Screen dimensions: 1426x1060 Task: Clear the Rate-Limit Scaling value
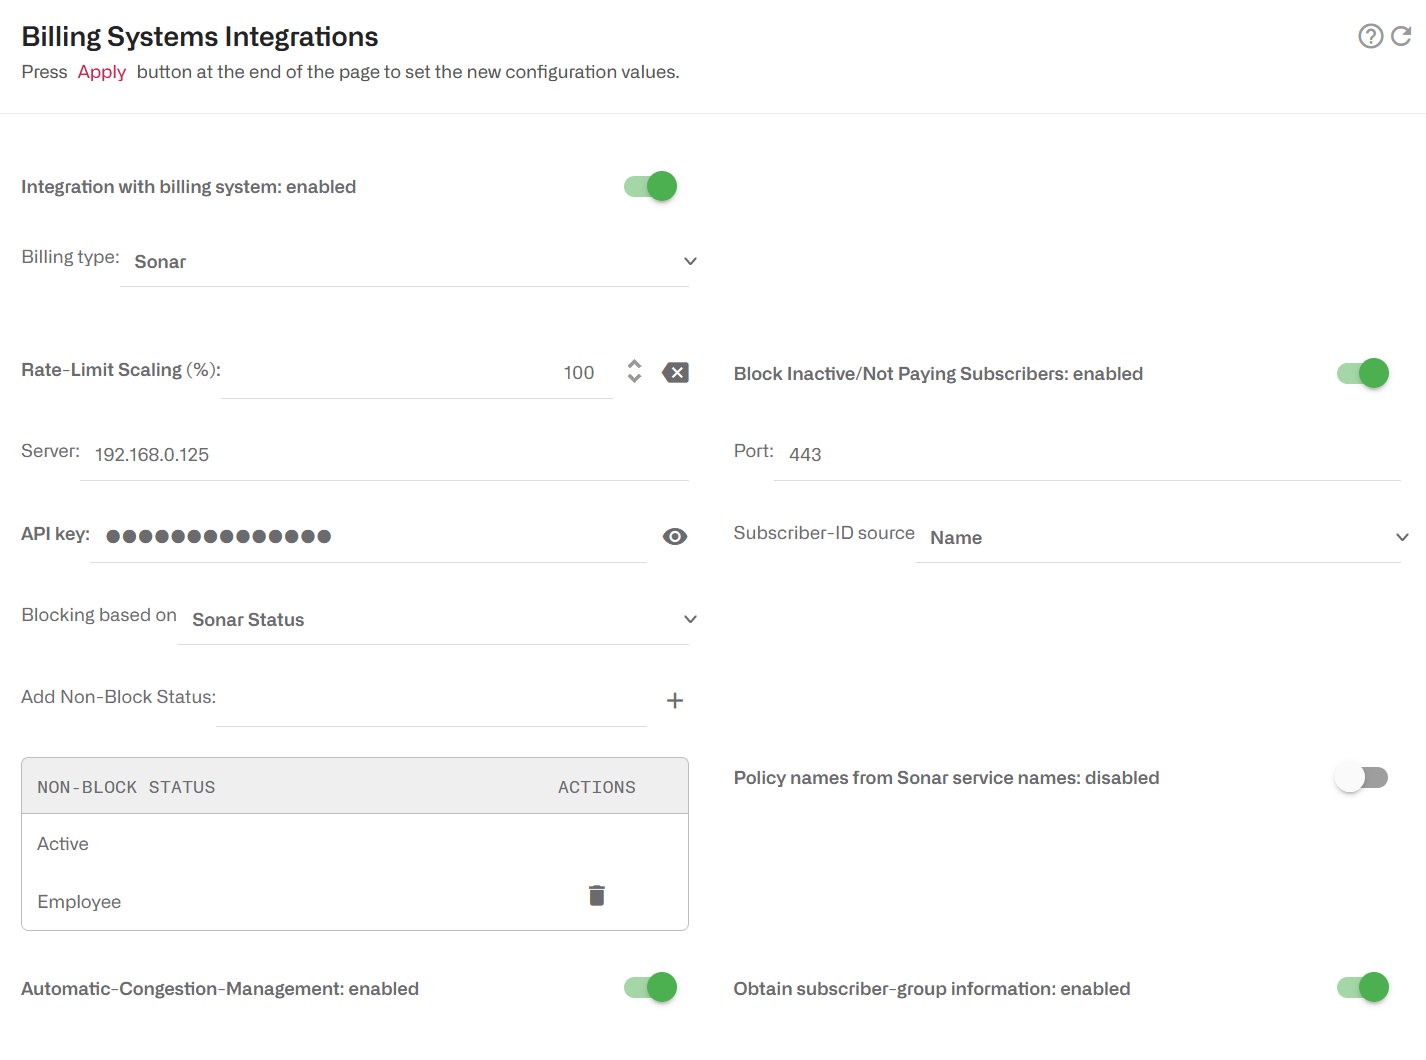point(675,372)
